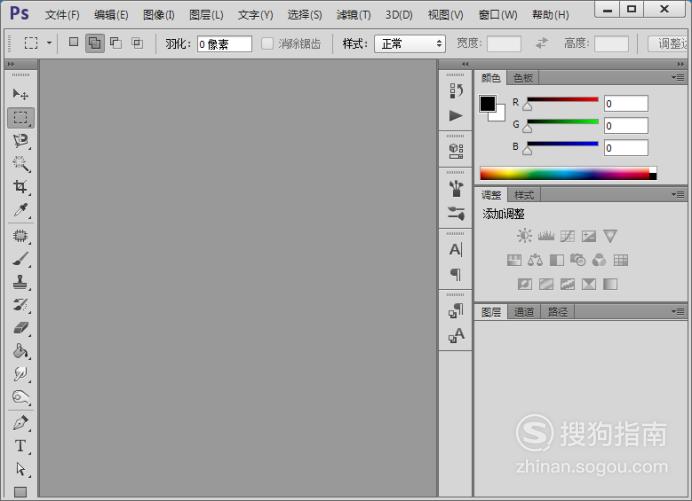Choose Subtract from Selection mode
The height and width of the screenshot is (501, 692).
tap(116, 43)
